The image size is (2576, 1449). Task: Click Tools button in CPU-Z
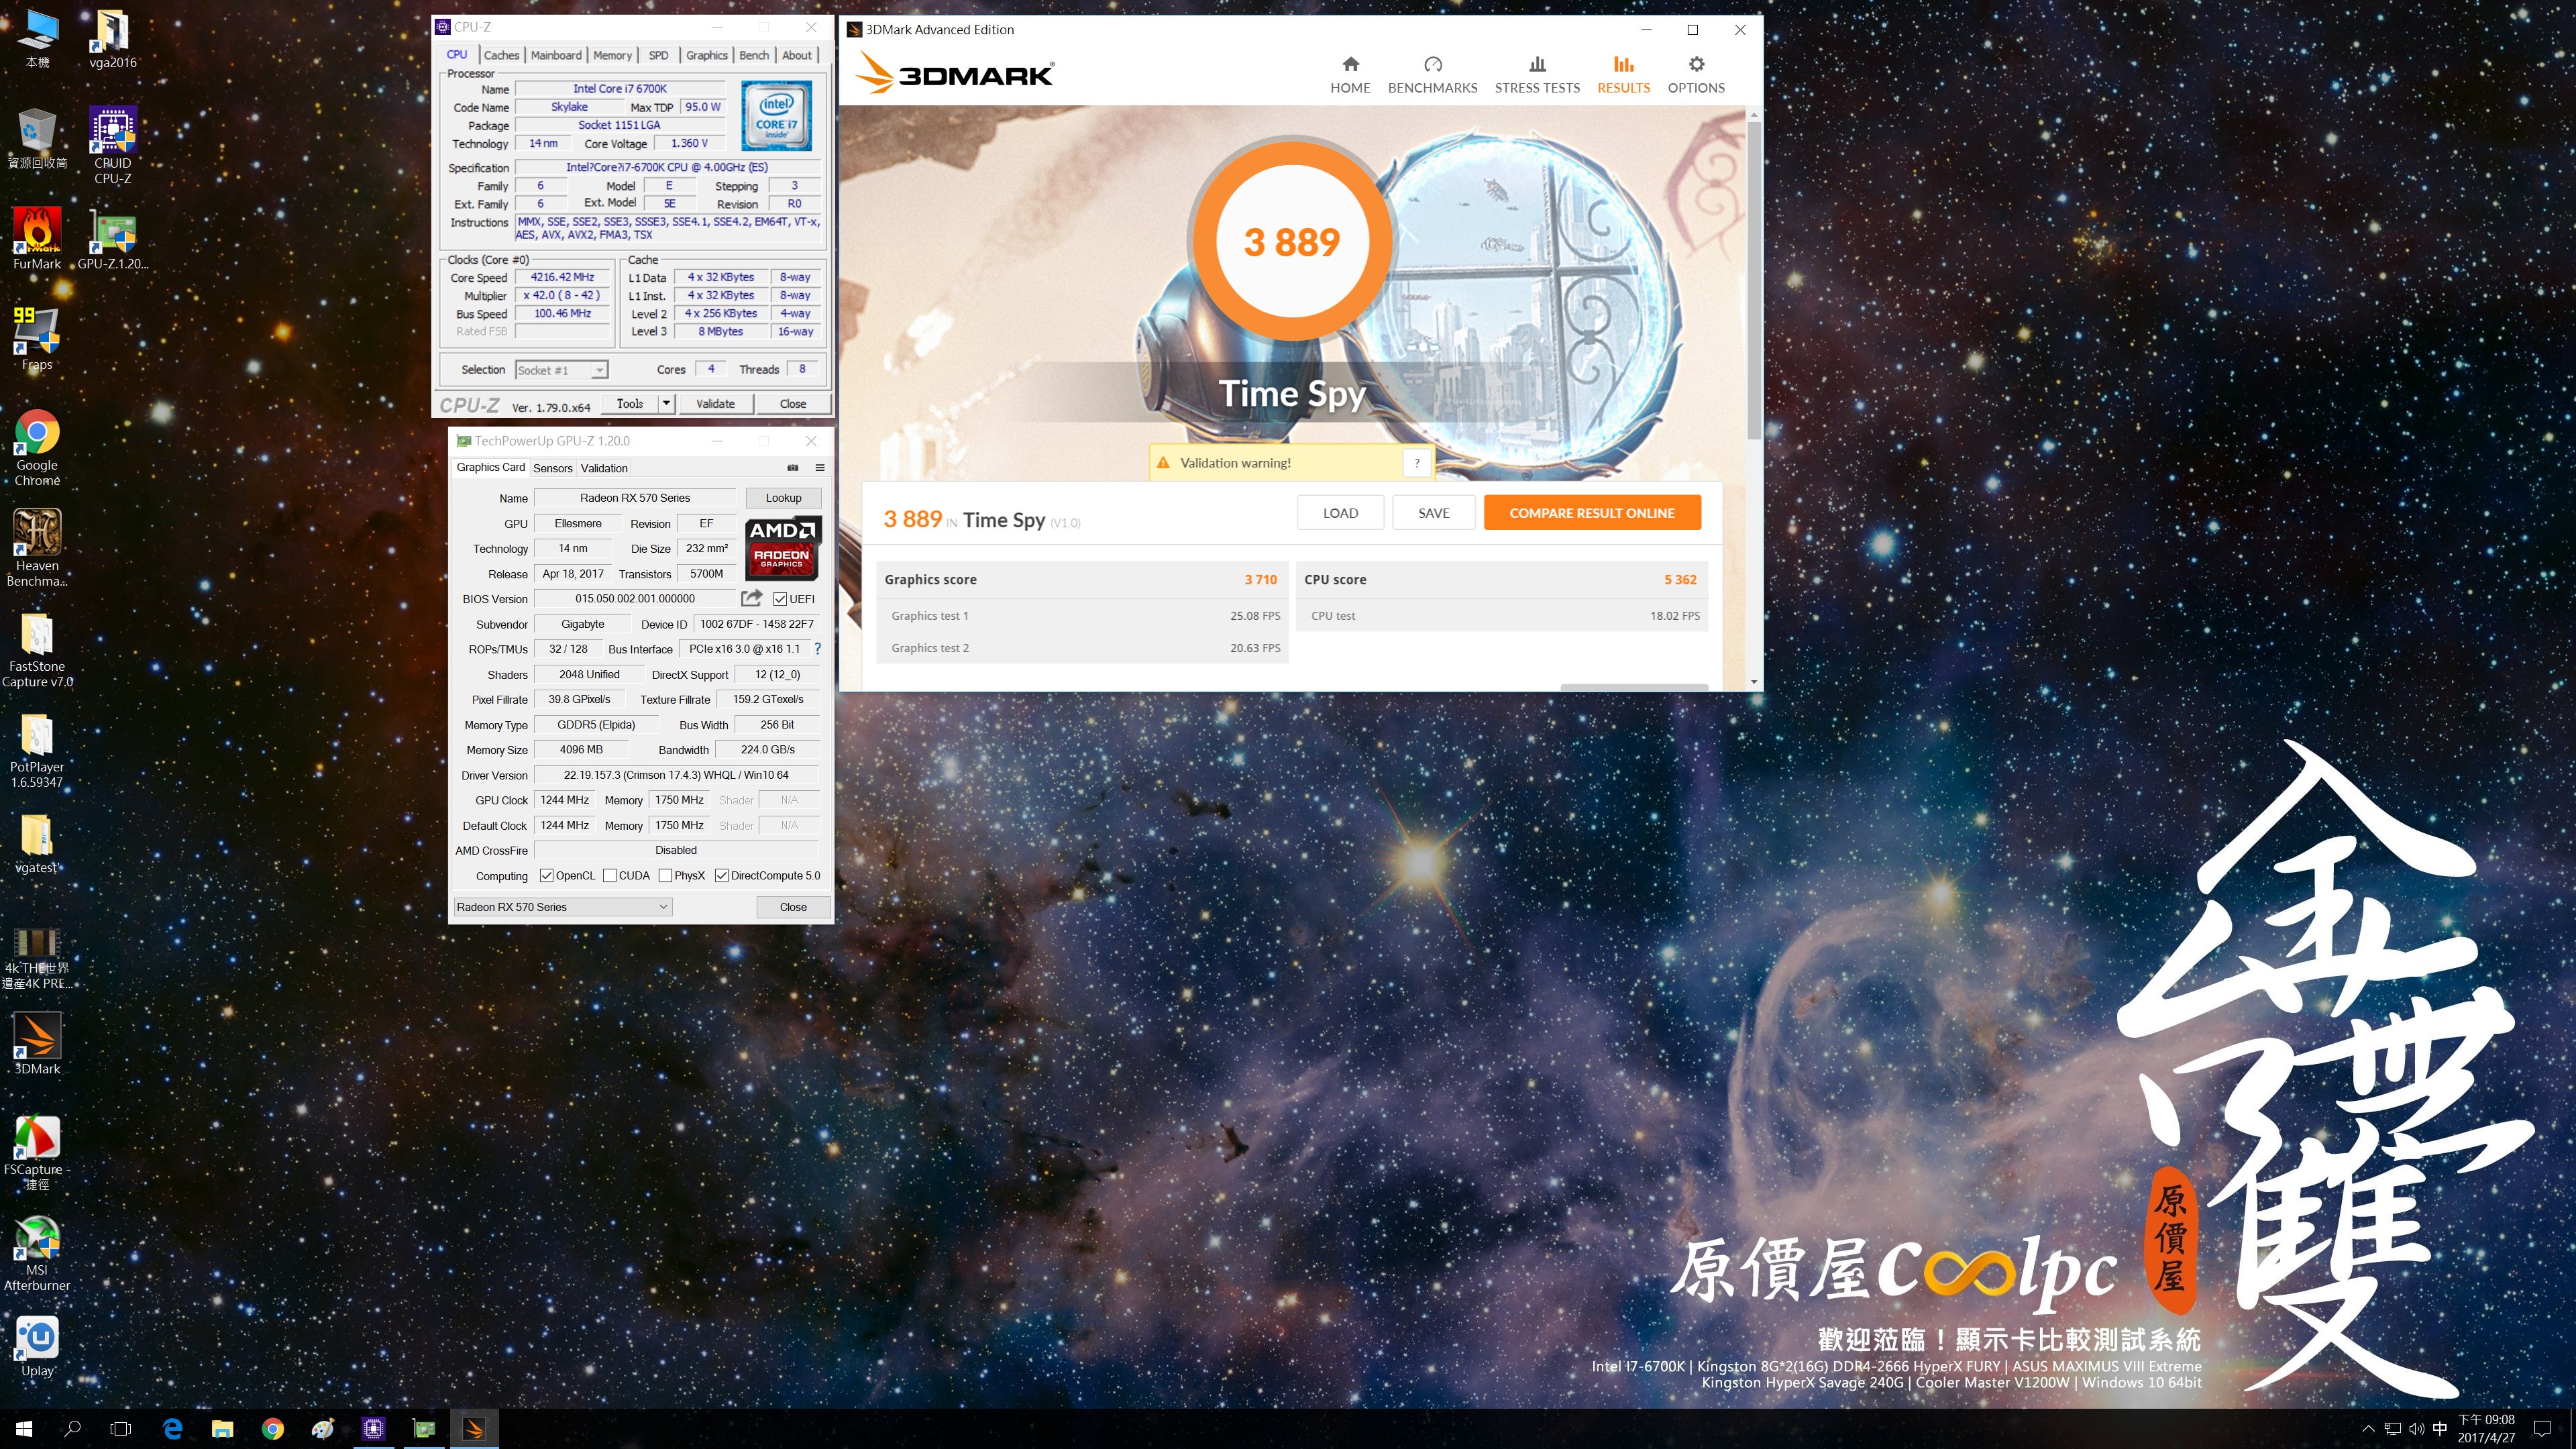point(630,404)
